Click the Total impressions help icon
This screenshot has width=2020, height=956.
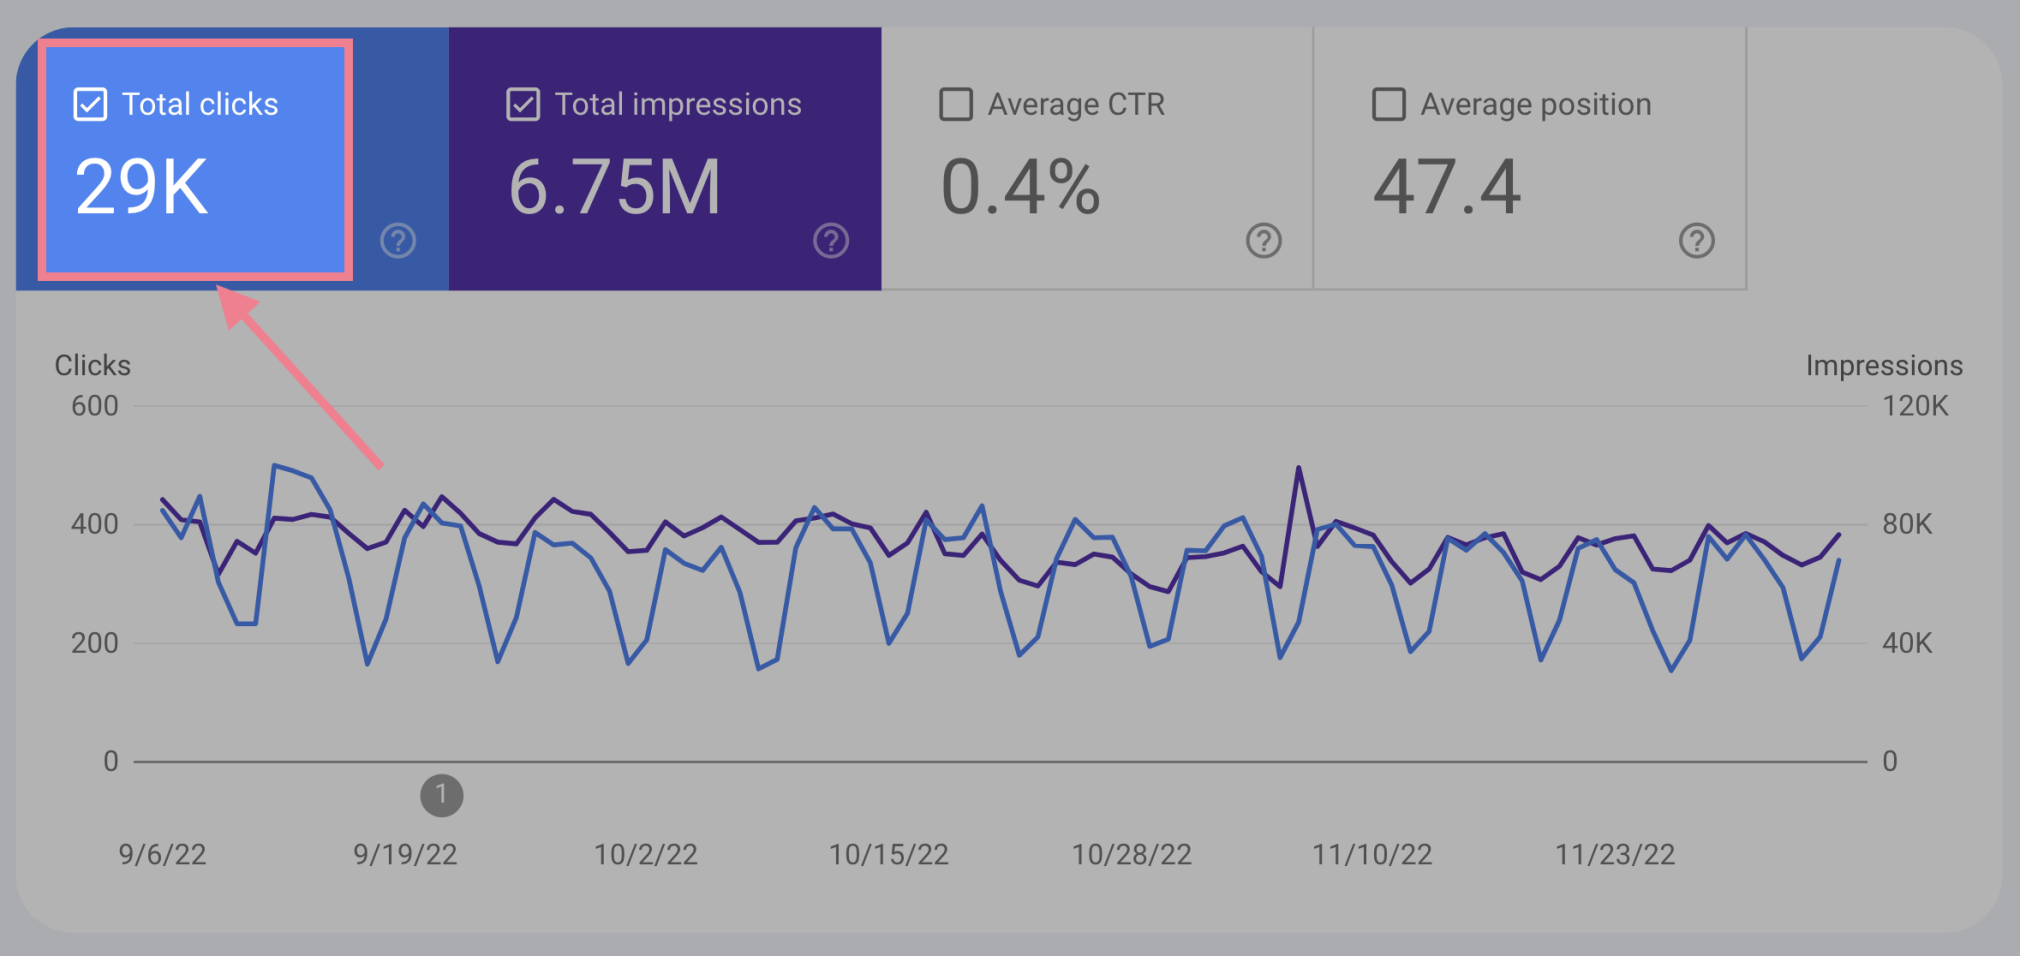831,241
